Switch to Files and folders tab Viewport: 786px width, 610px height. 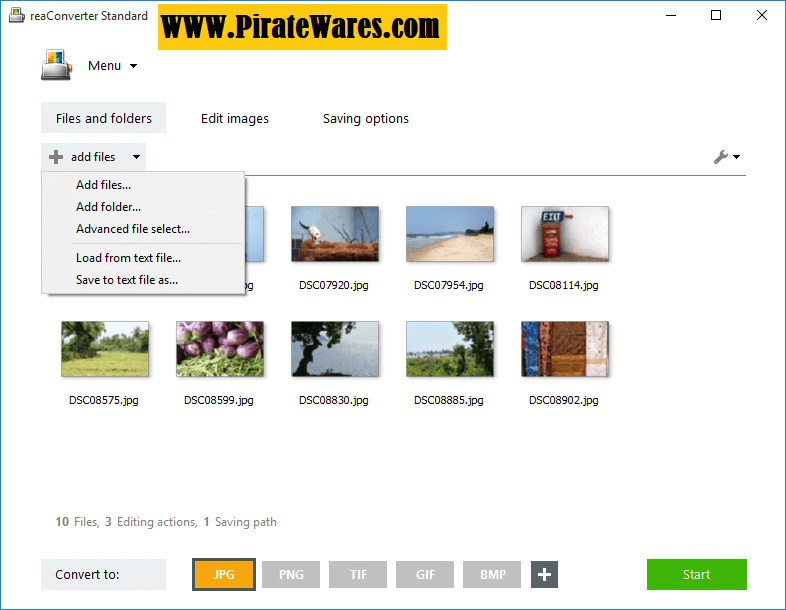coord(103,118)
